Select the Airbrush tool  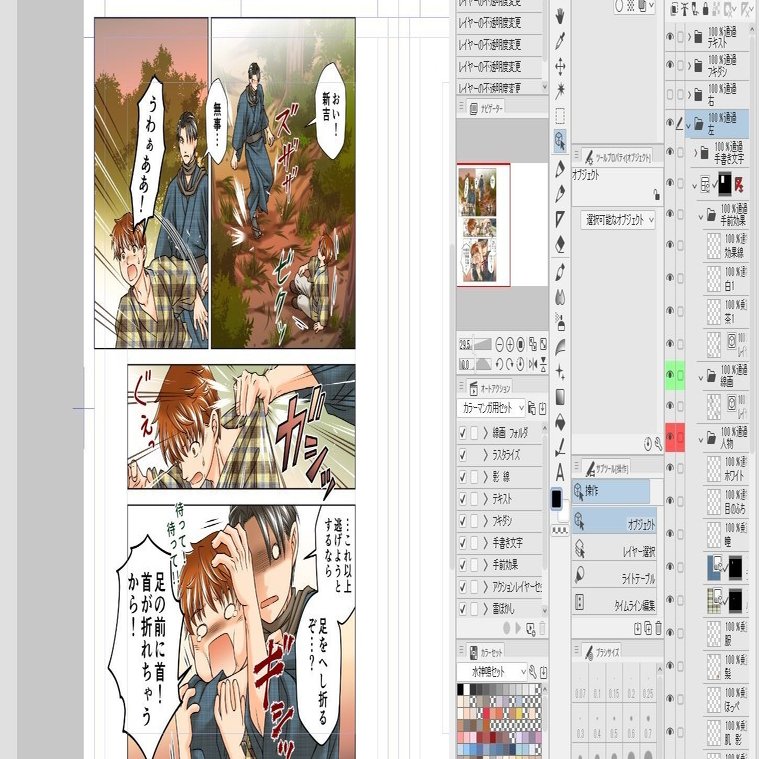pyautogui.click(x=560, y=322)
